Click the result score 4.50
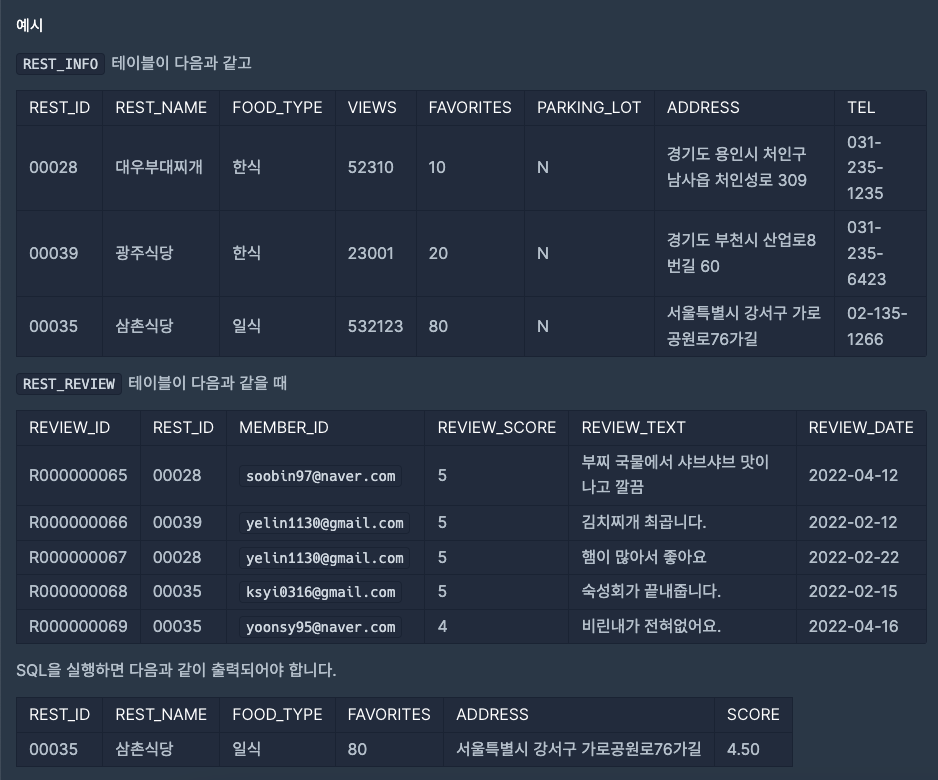The width and height of the screenshot is (938, 780). coord(743,749)
